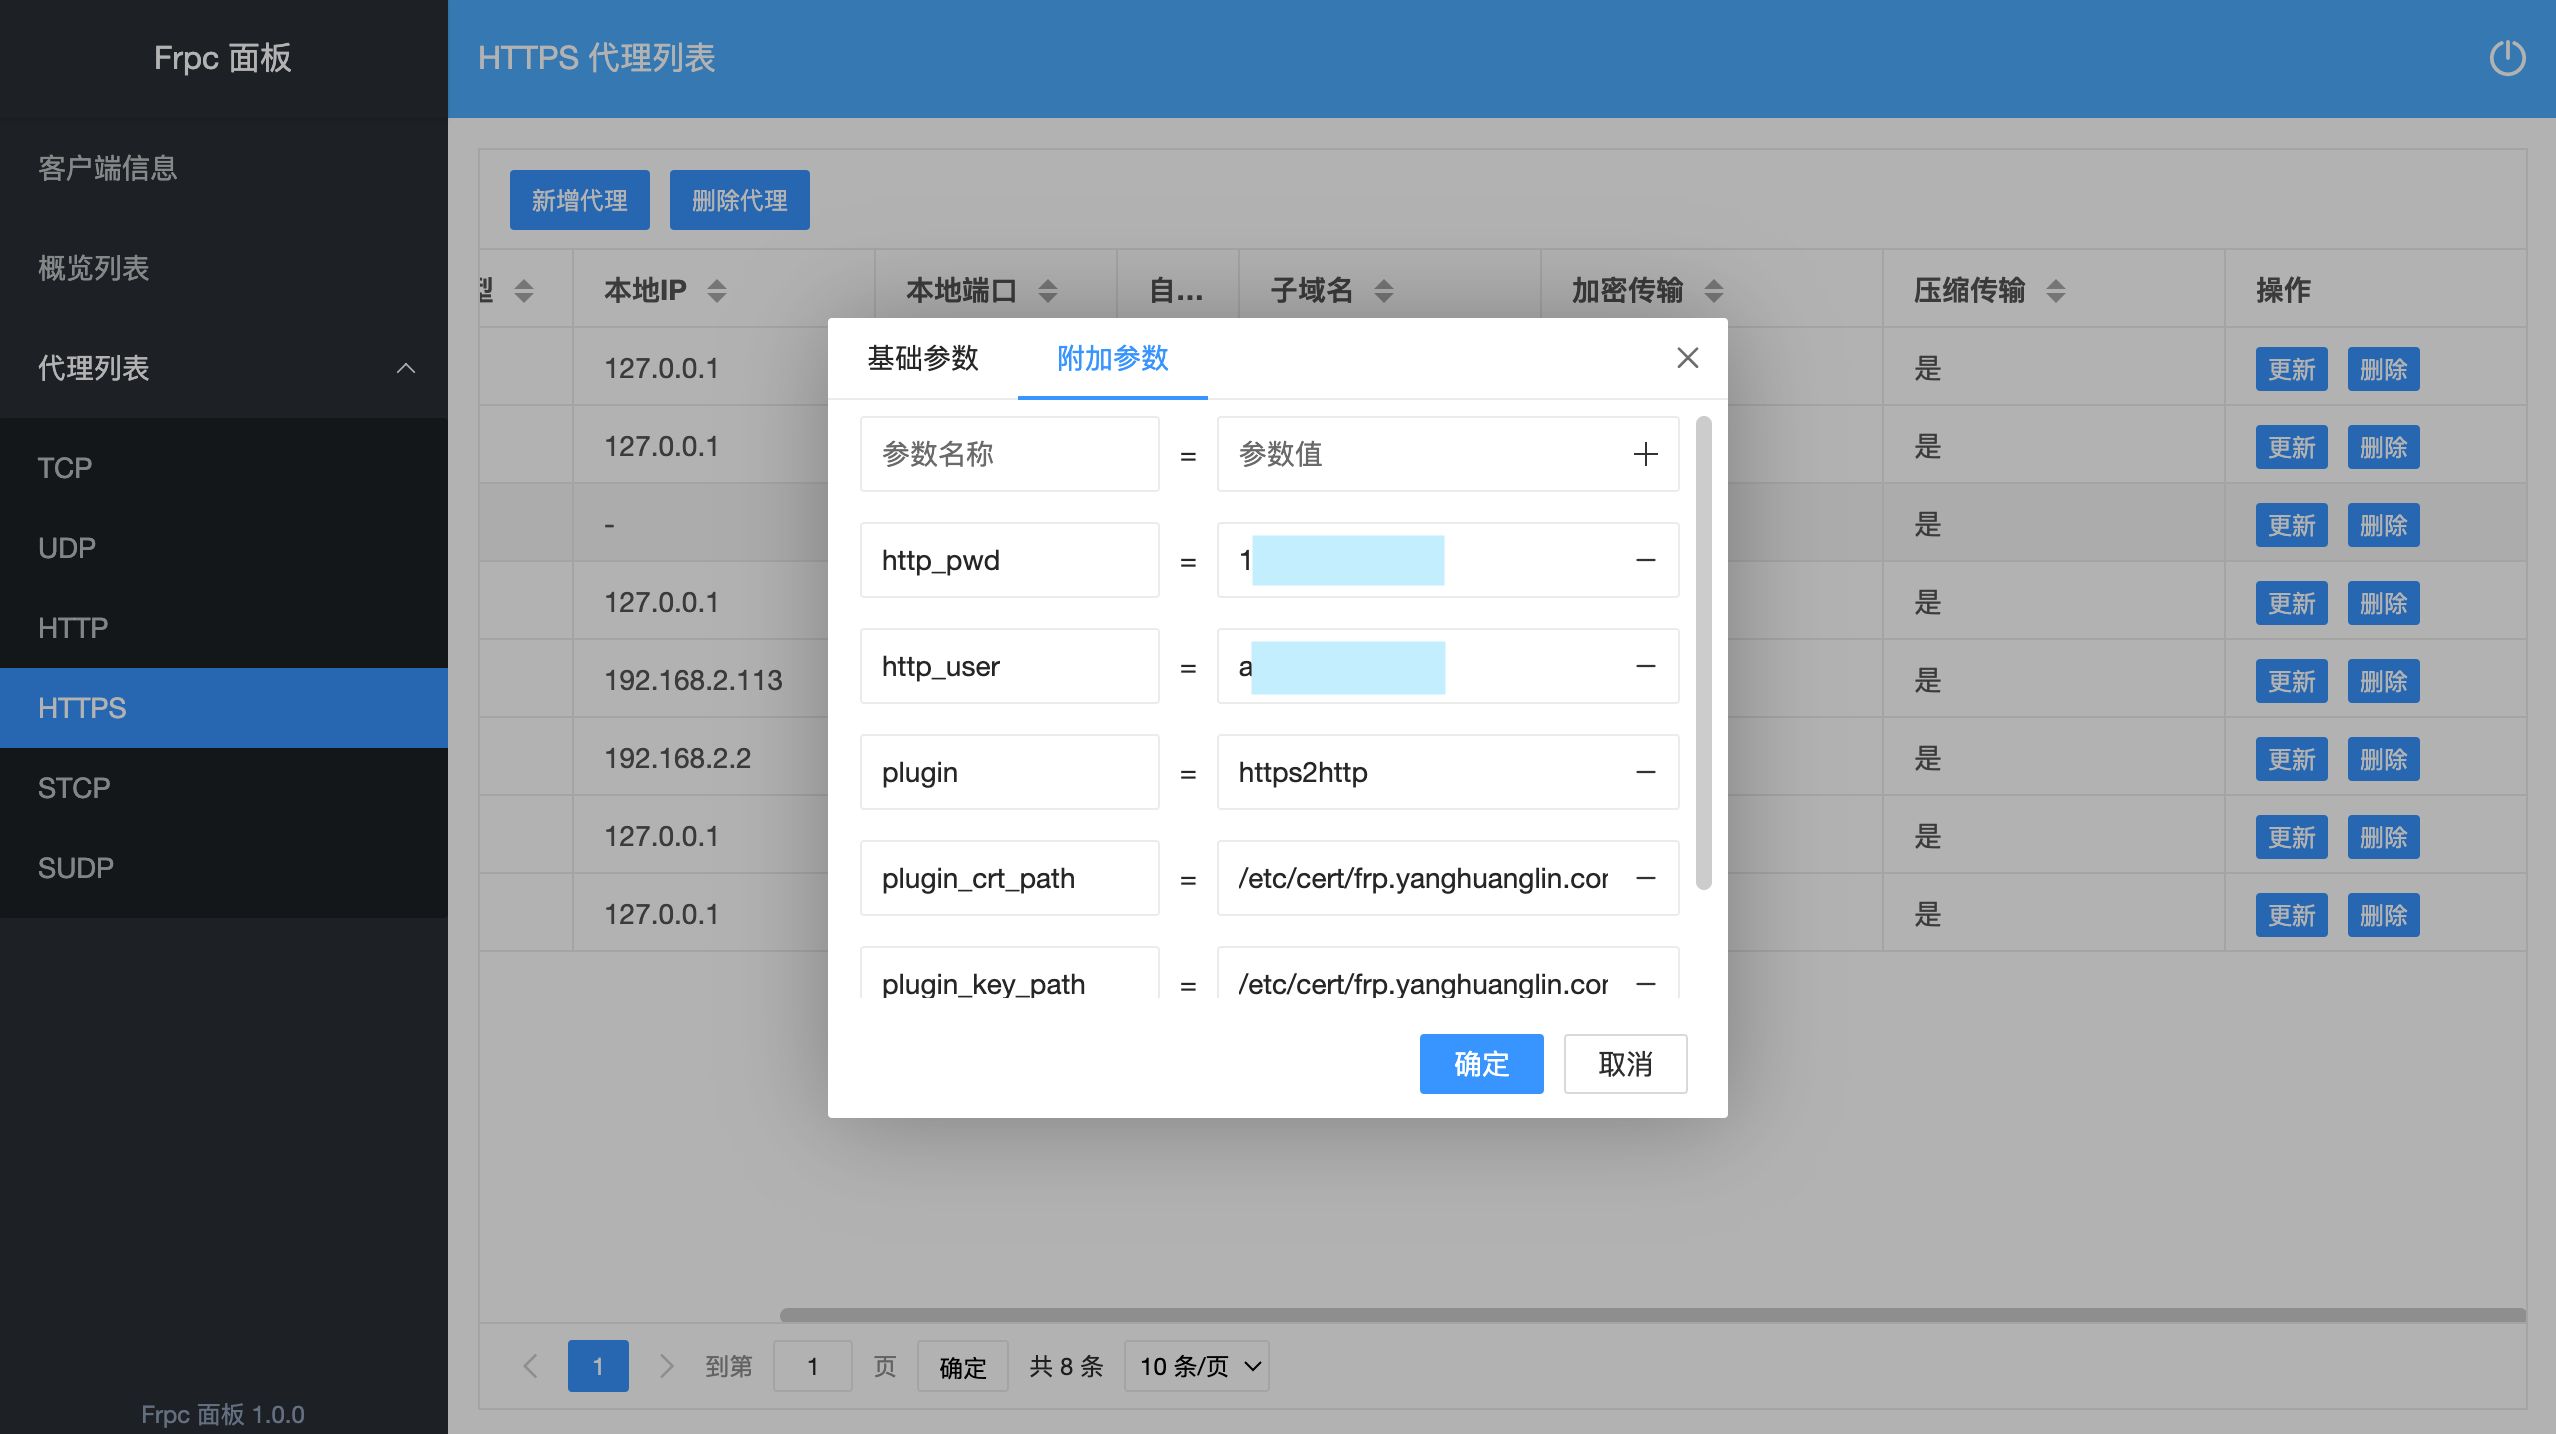Sort by 本地IP column arrows
This screenshot has width=2556, height=1434.
coord(716,291)
